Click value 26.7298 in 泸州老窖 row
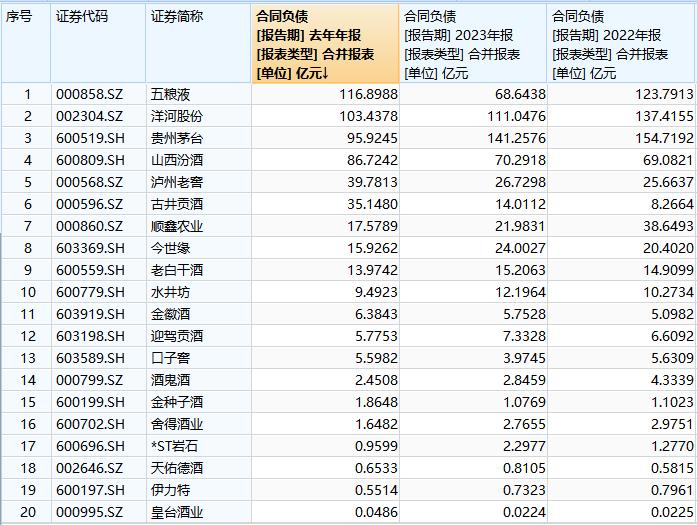This screenshot has height=525, width=697. (x=521, y=182)
